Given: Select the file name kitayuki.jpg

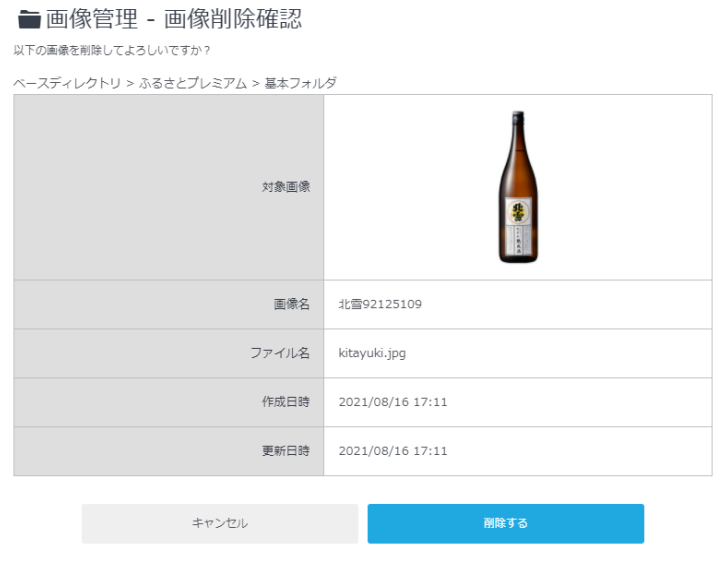Looking at the screenshot, I should coord(372,353).
